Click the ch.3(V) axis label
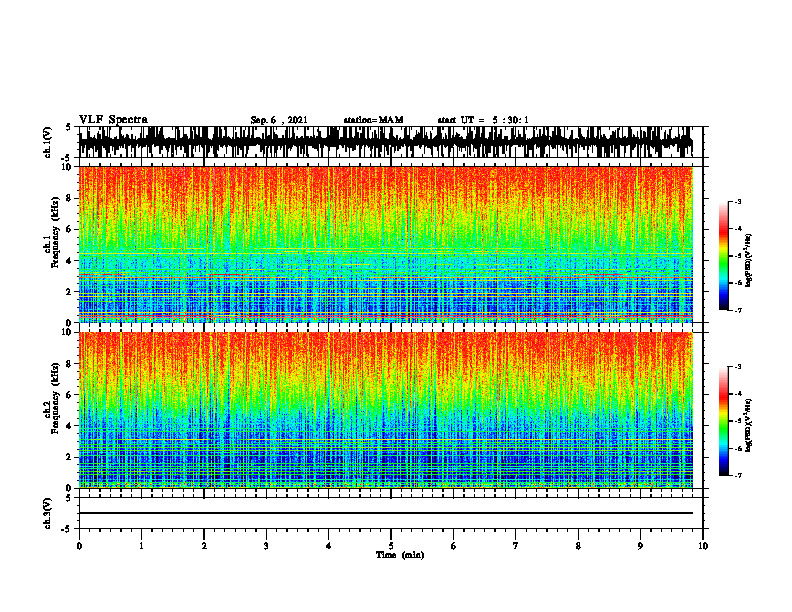792x612 pixels. click(48, 514)
